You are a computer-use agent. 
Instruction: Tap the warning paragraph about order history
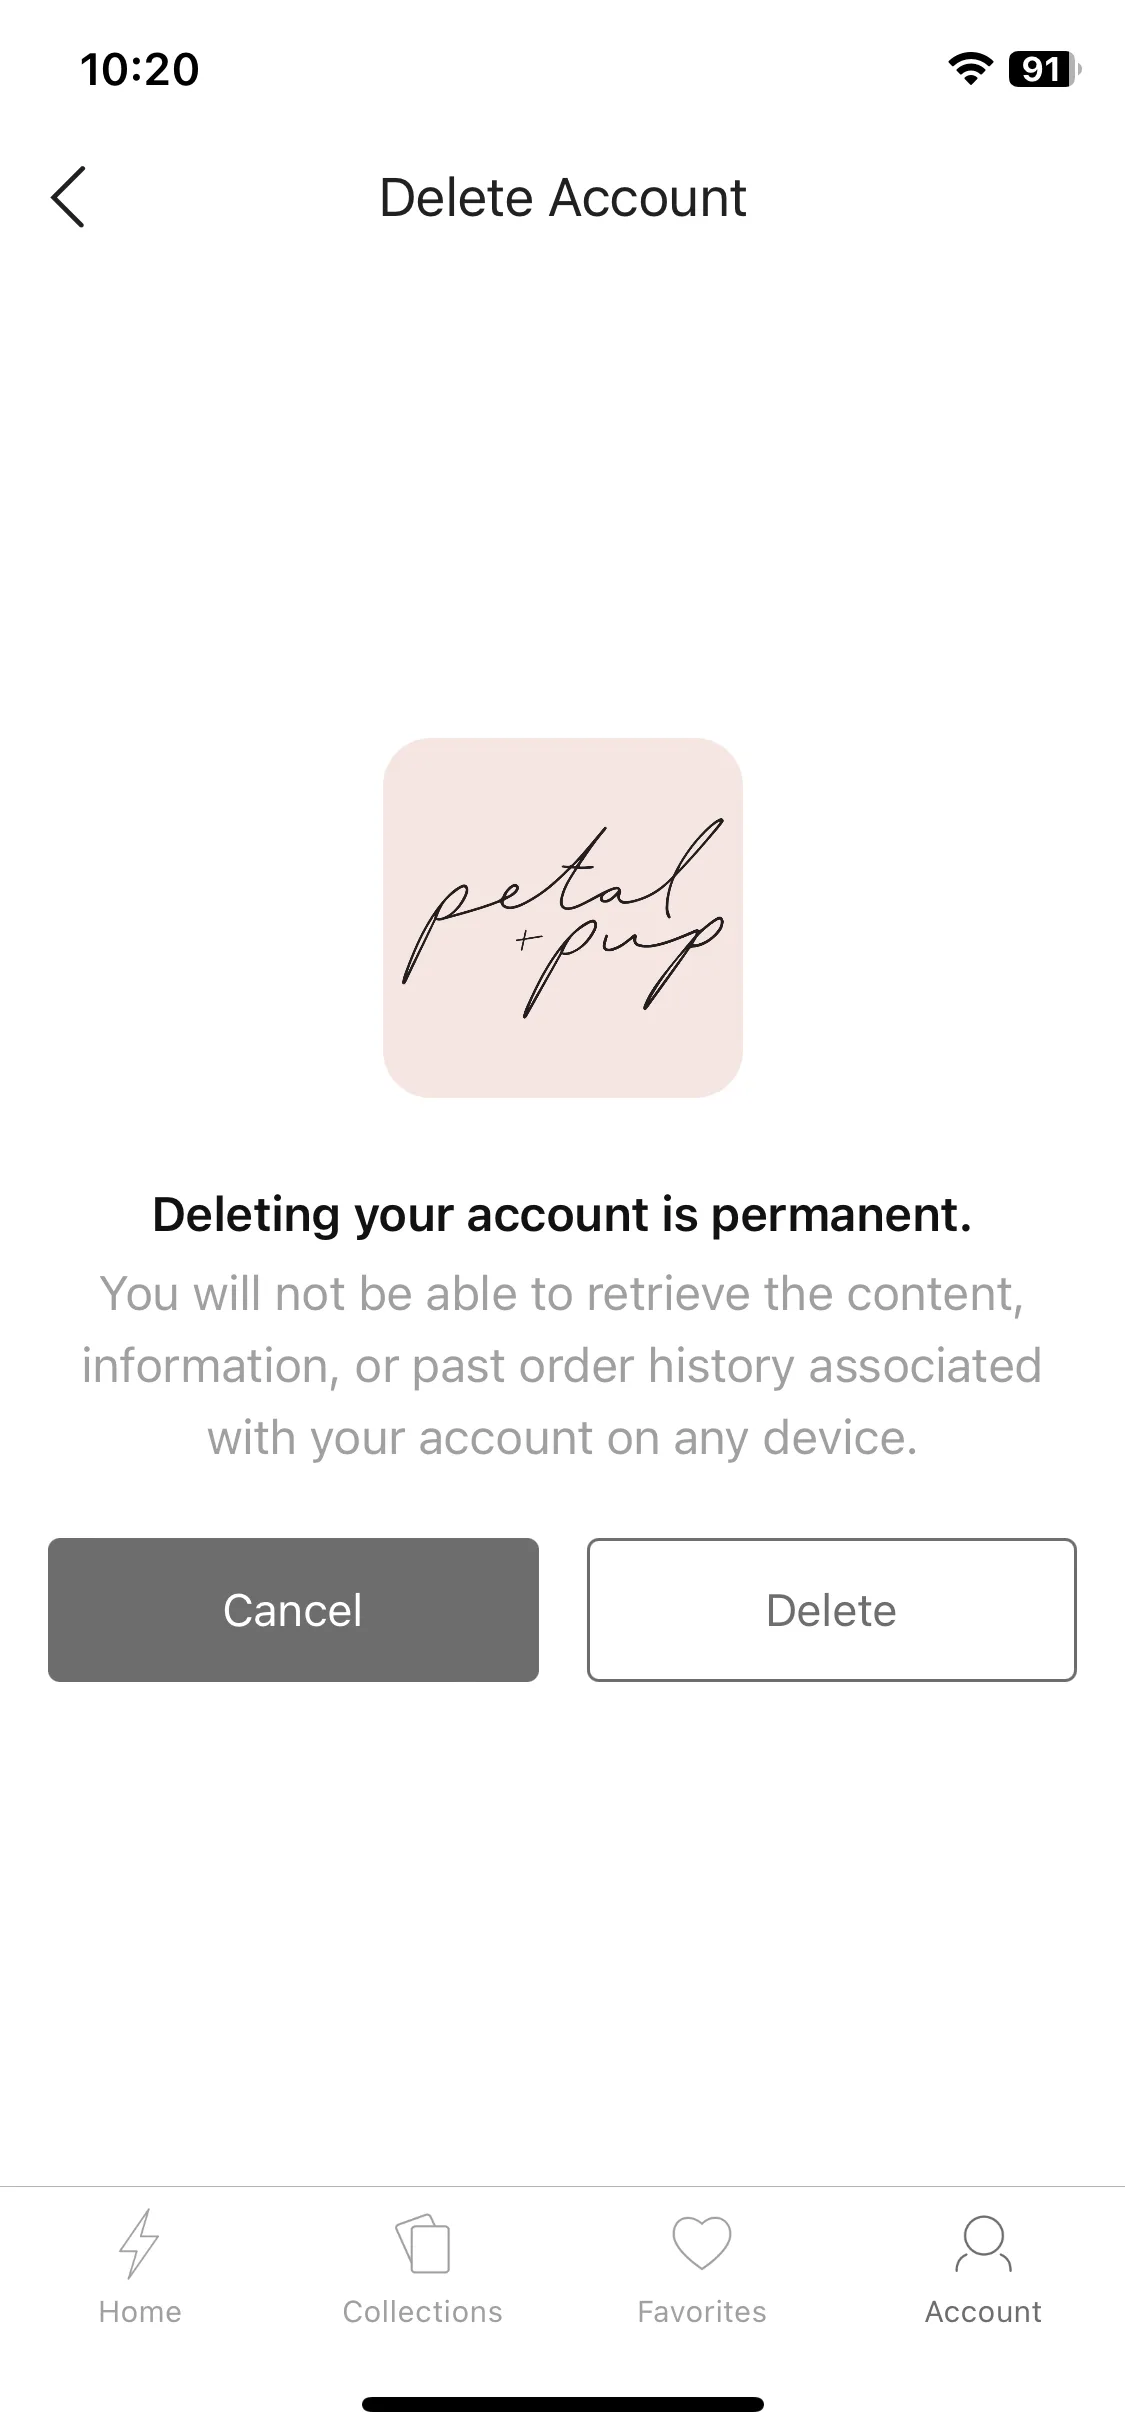562,1366
